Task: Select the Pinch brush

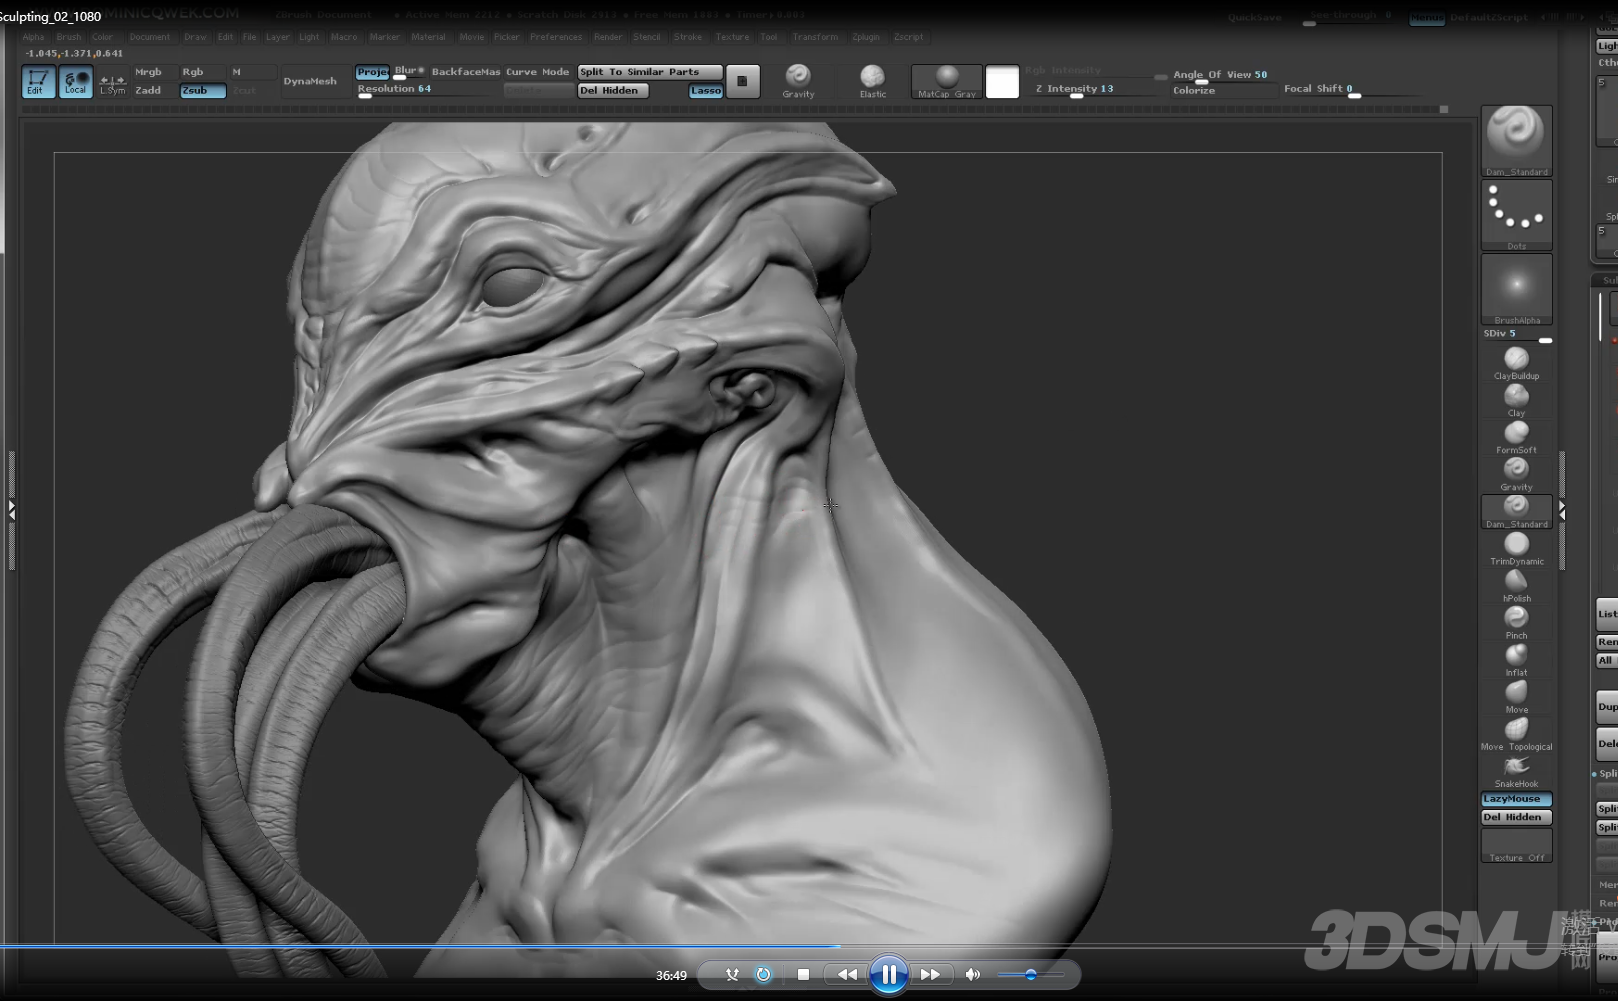Action: [x=1516, y=622]
